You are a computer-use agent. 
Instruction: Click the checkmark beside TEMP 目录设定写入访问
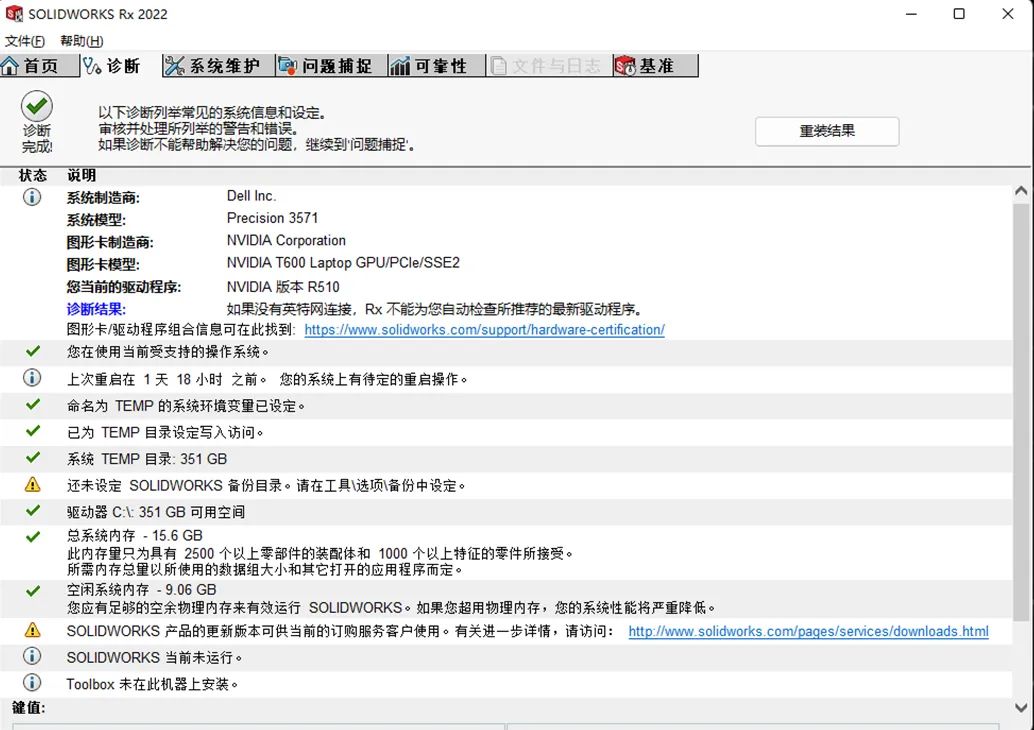click(x=32, y=431)
